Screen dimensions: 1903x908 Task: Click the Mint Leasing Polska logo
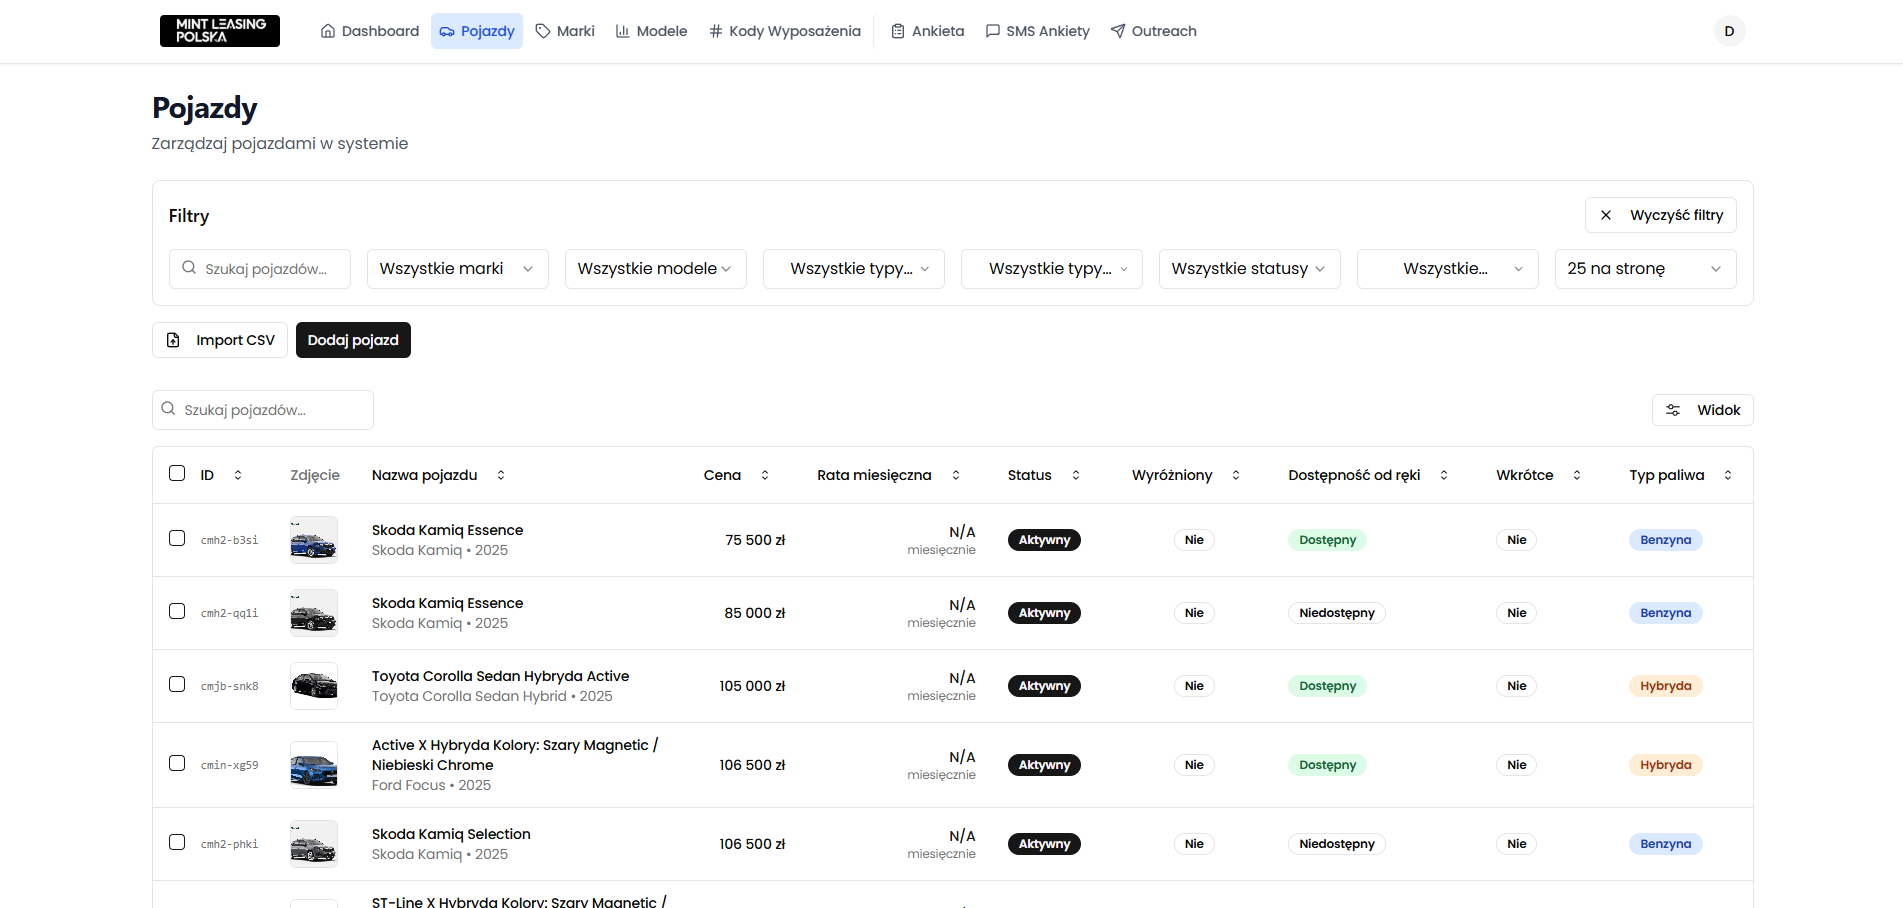(x=220, y=31)
